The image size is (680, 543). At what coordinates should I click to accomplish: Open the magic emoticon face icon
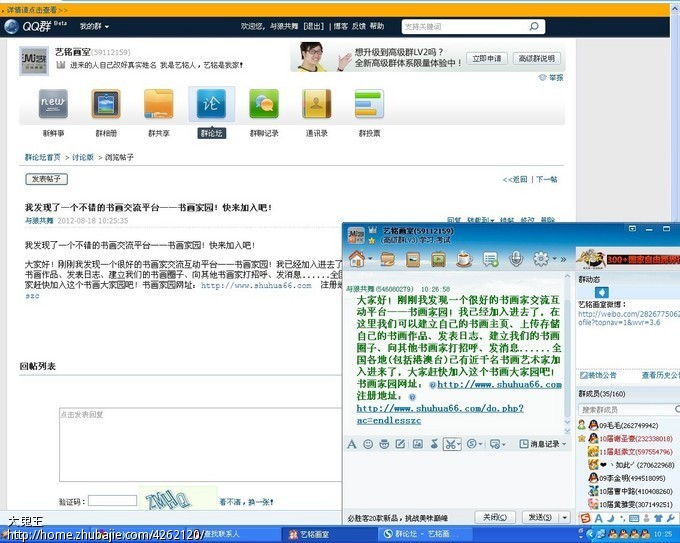pos(384,444)
